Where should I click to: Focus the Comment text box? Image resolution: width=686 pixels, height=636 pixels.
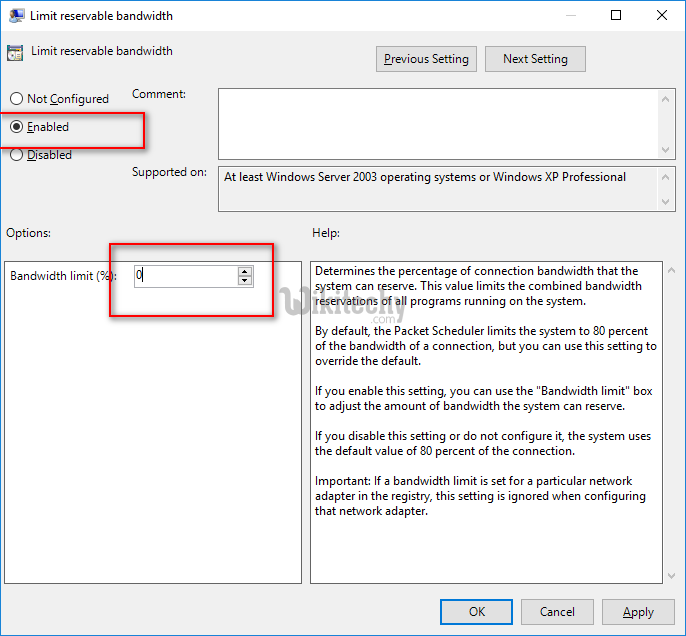pos(438,122)
